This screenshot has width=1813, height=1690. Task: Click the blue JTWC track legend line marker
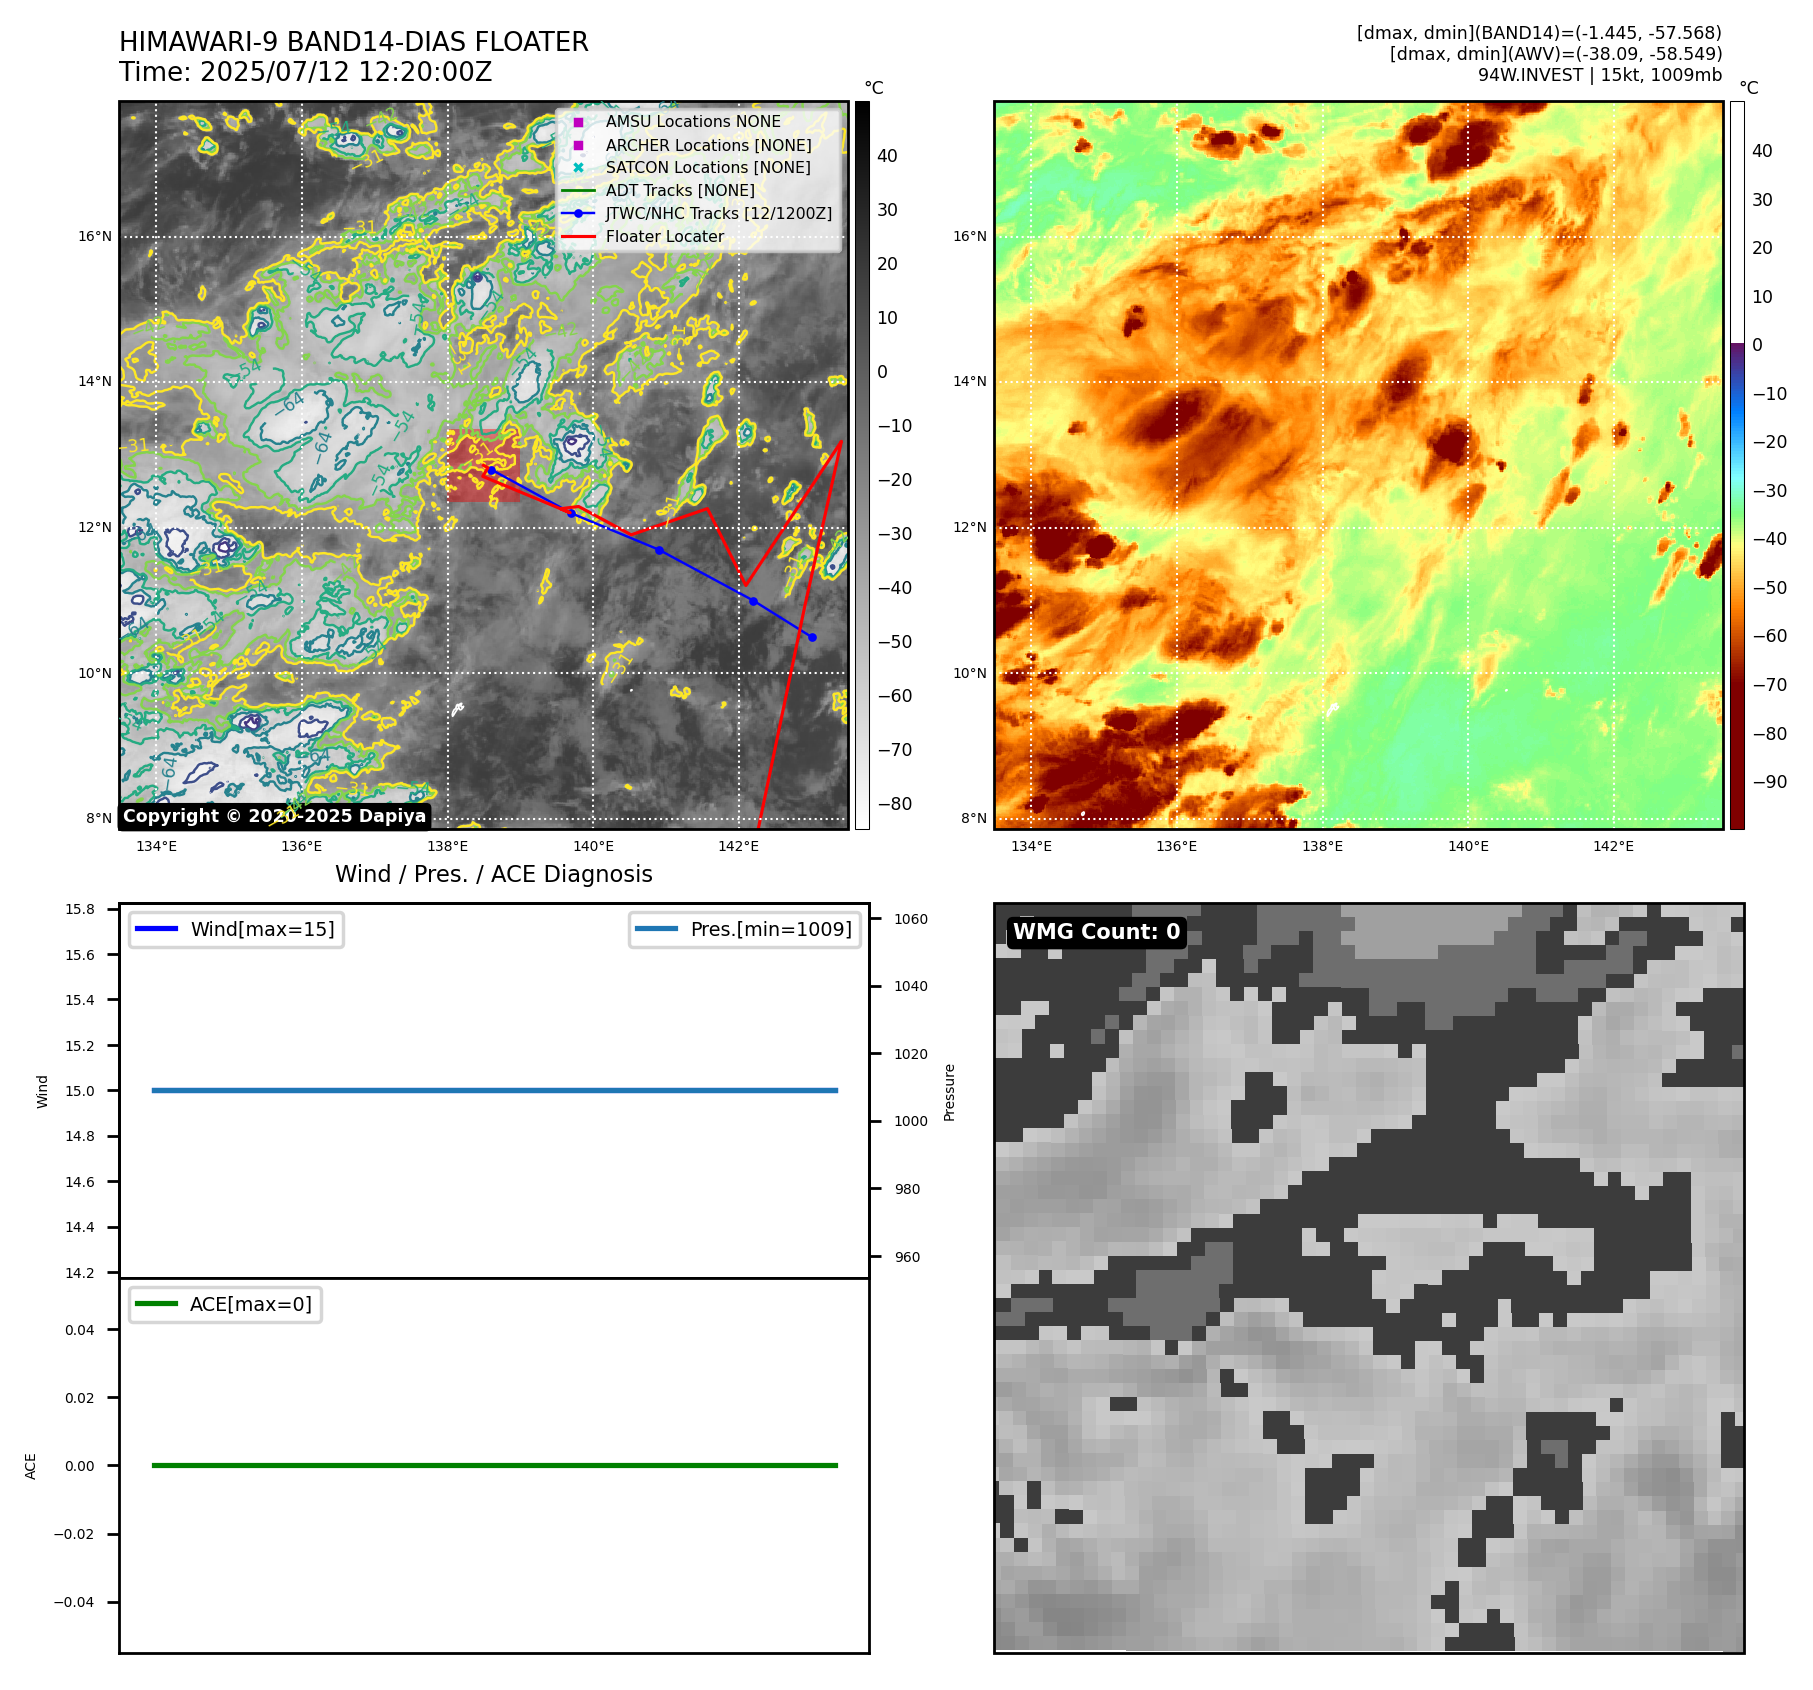[x=578, y=213]
